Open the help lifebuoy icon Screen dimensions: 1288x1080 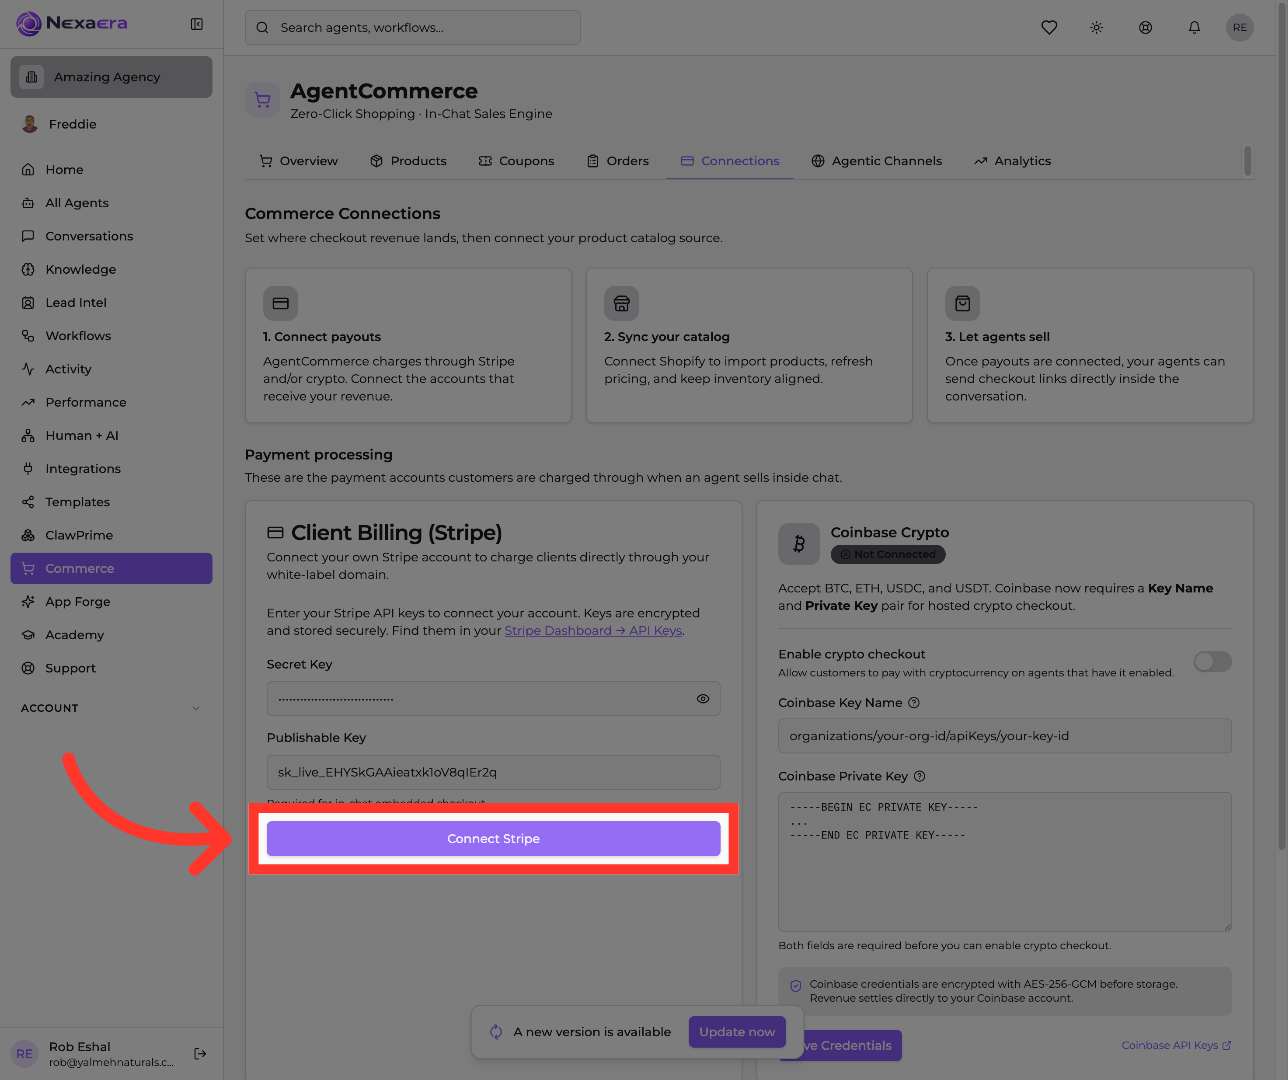tap(1146, 28)
